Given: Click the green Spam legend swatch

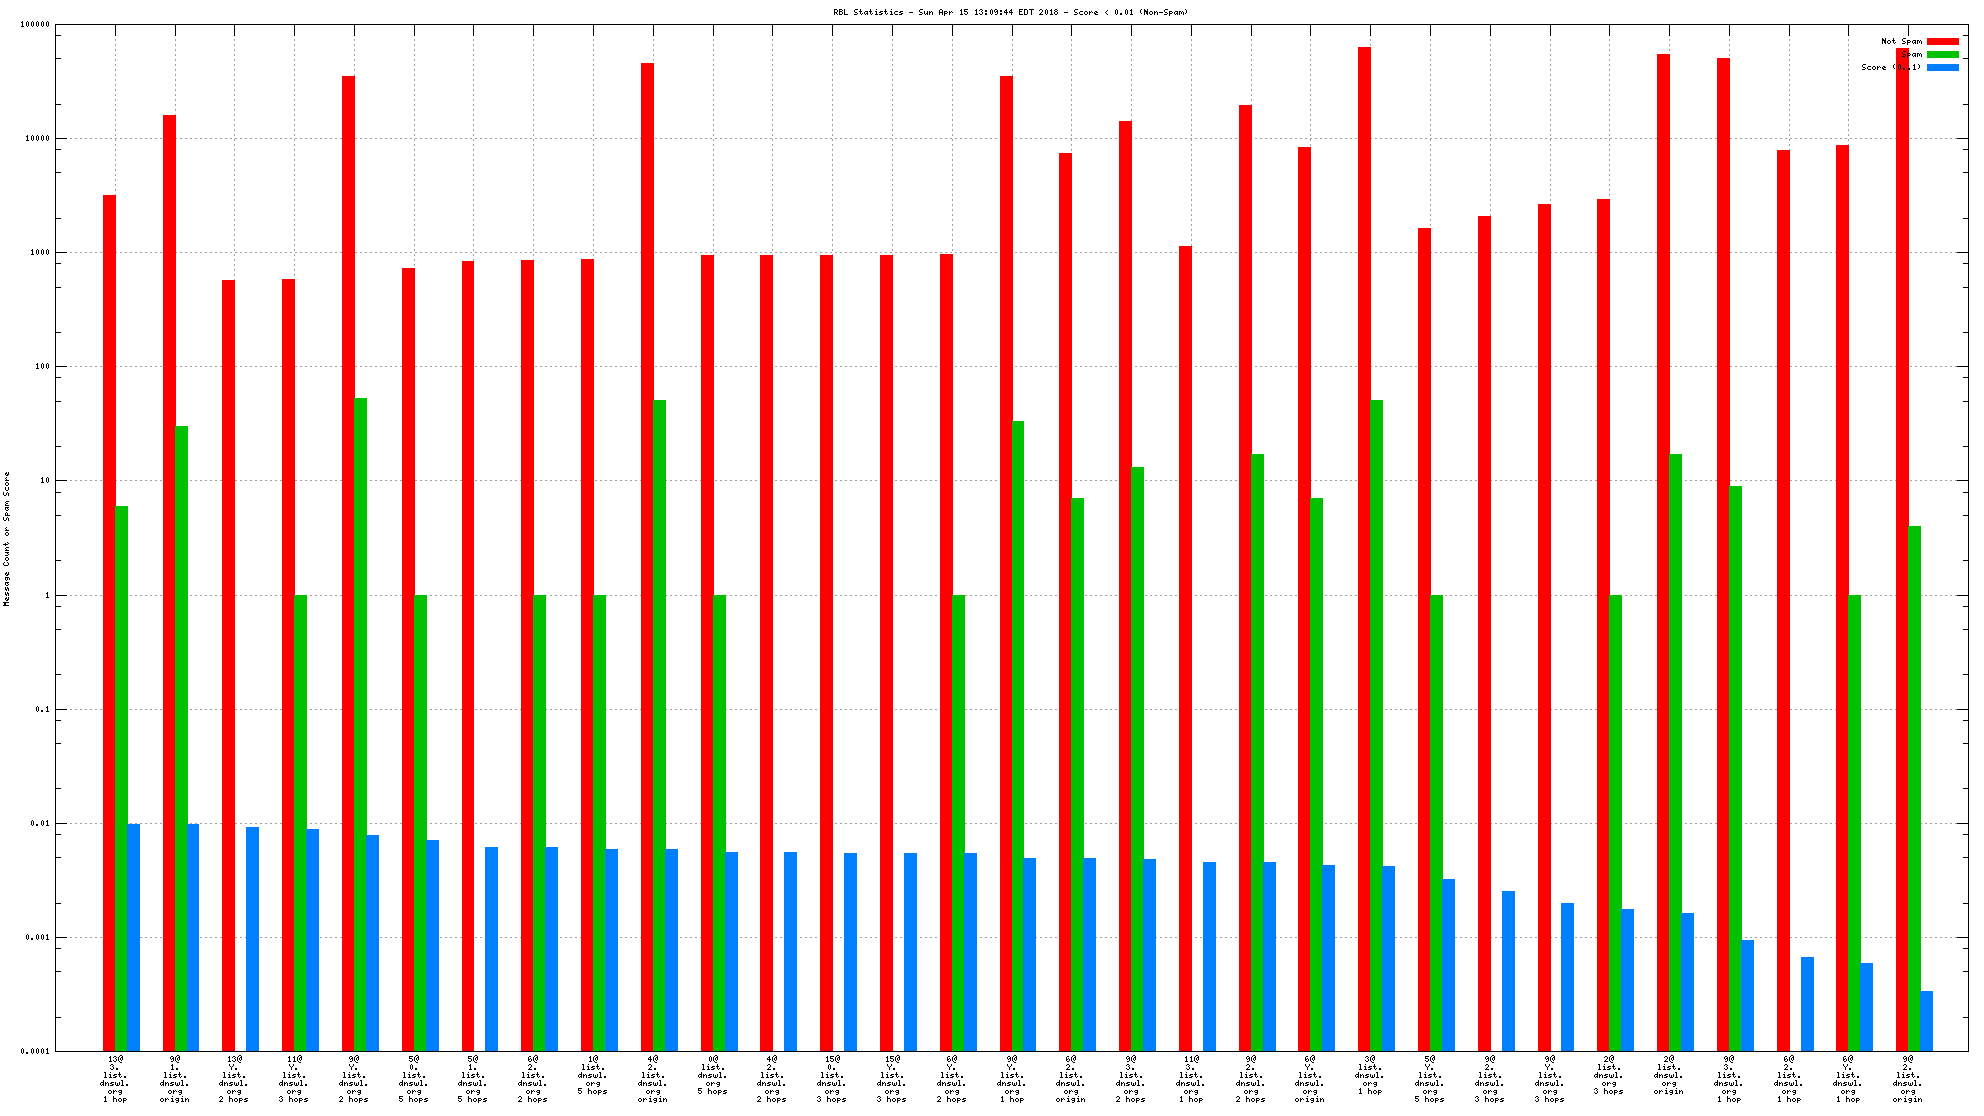Looking at the screenshot, I should 1942,54.
